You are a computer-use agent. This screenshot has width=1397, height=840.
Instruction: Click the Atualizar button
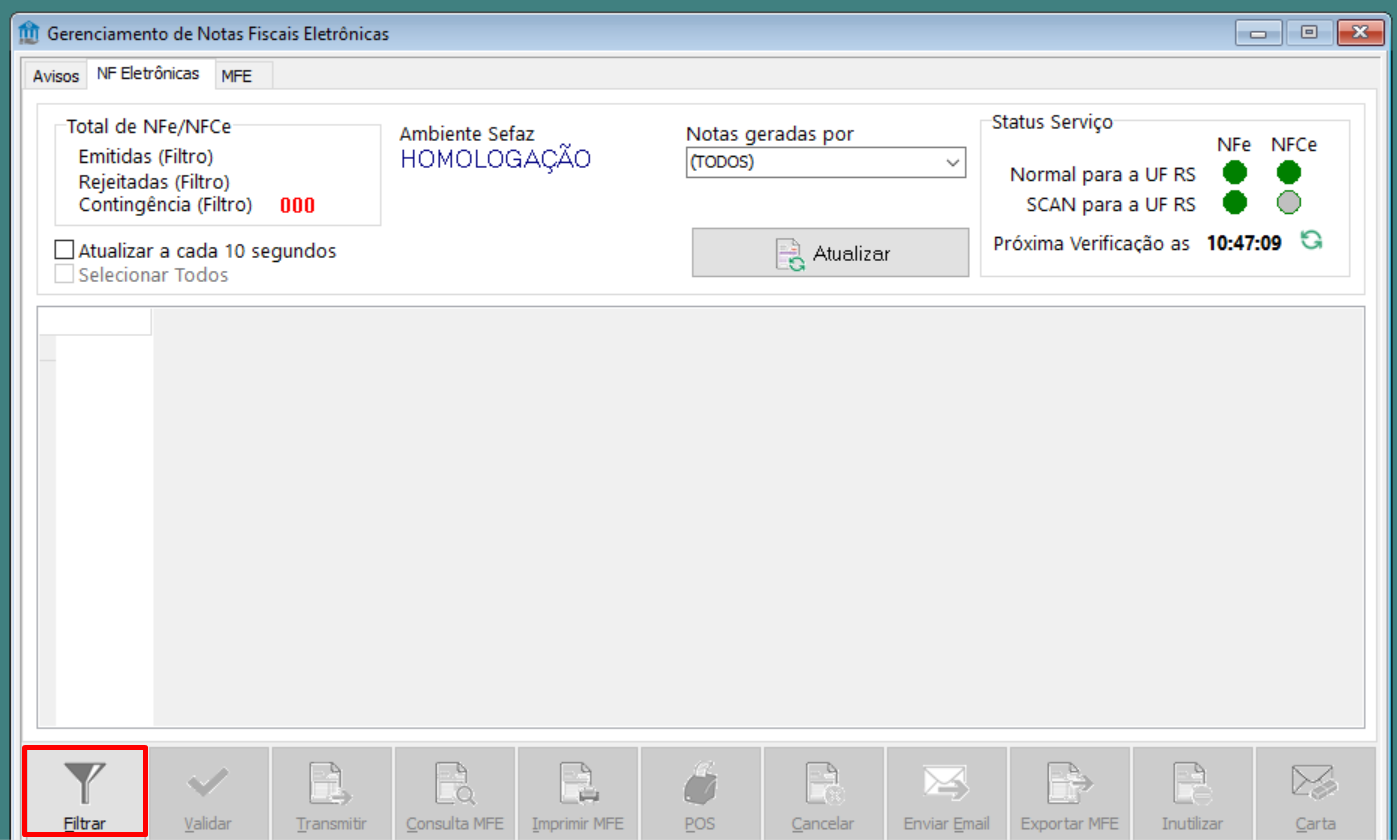tap(830, 253)
